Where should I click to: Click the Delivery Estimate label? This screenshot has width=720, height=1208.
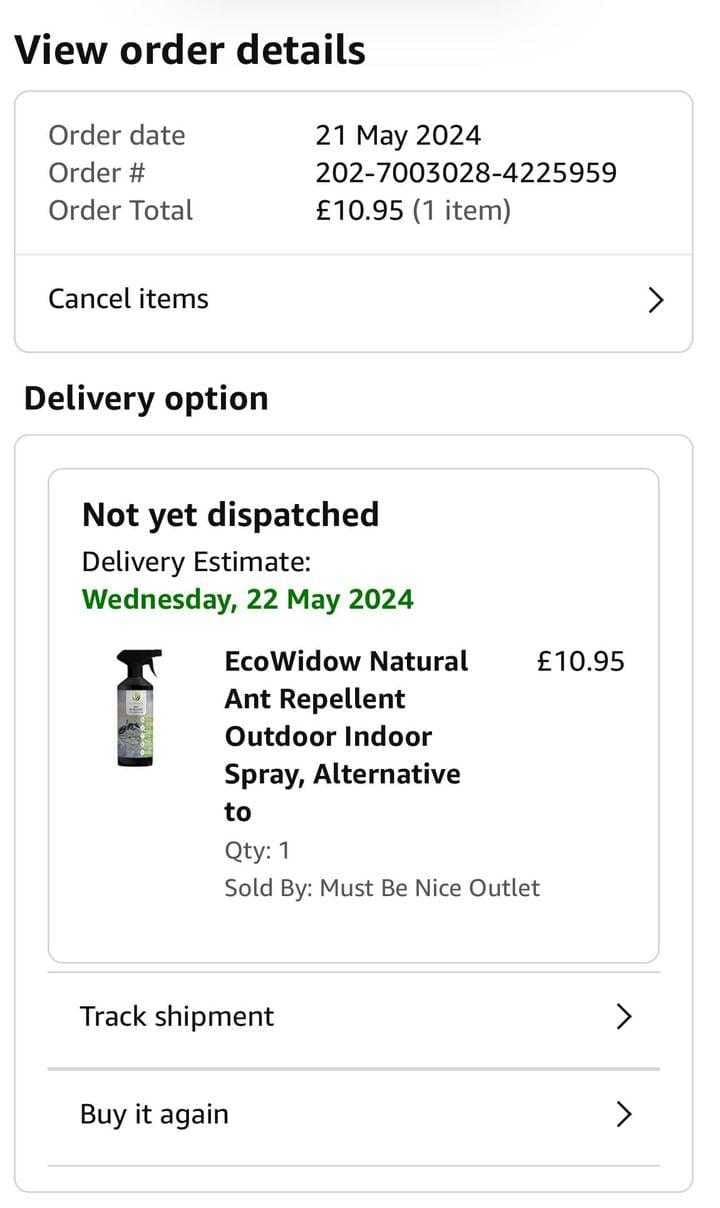point(196,562)
